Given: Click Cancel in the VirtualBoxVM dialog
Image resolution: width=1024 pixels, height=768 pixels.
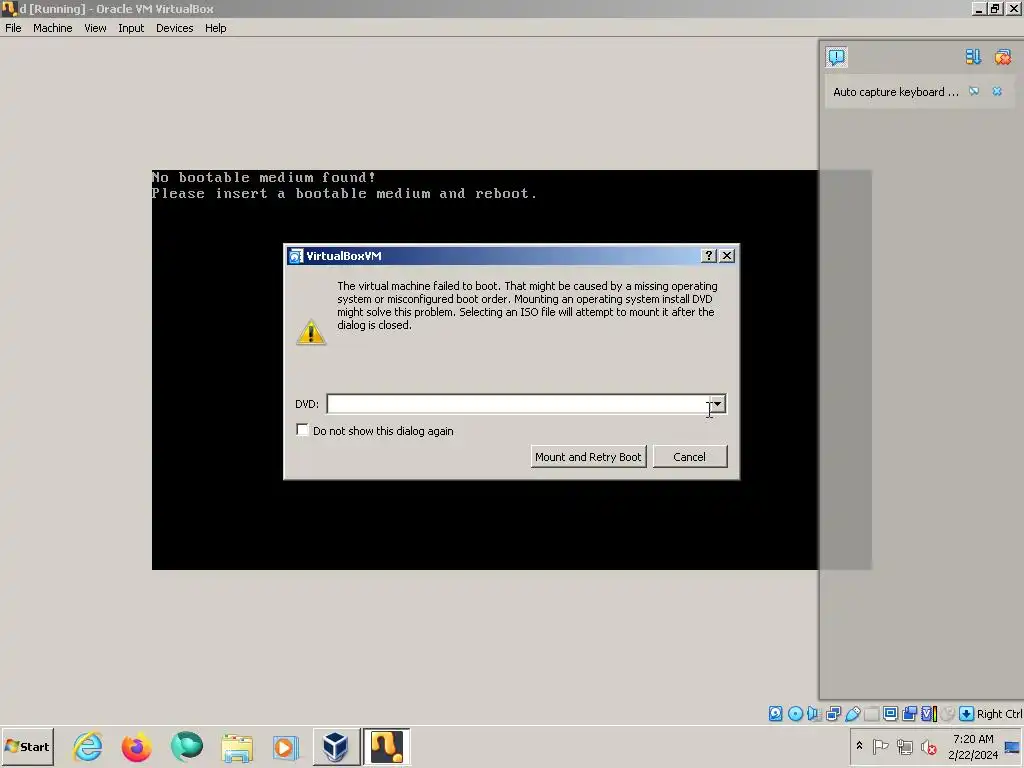Looking at the screenshot, I should point(690,456).
